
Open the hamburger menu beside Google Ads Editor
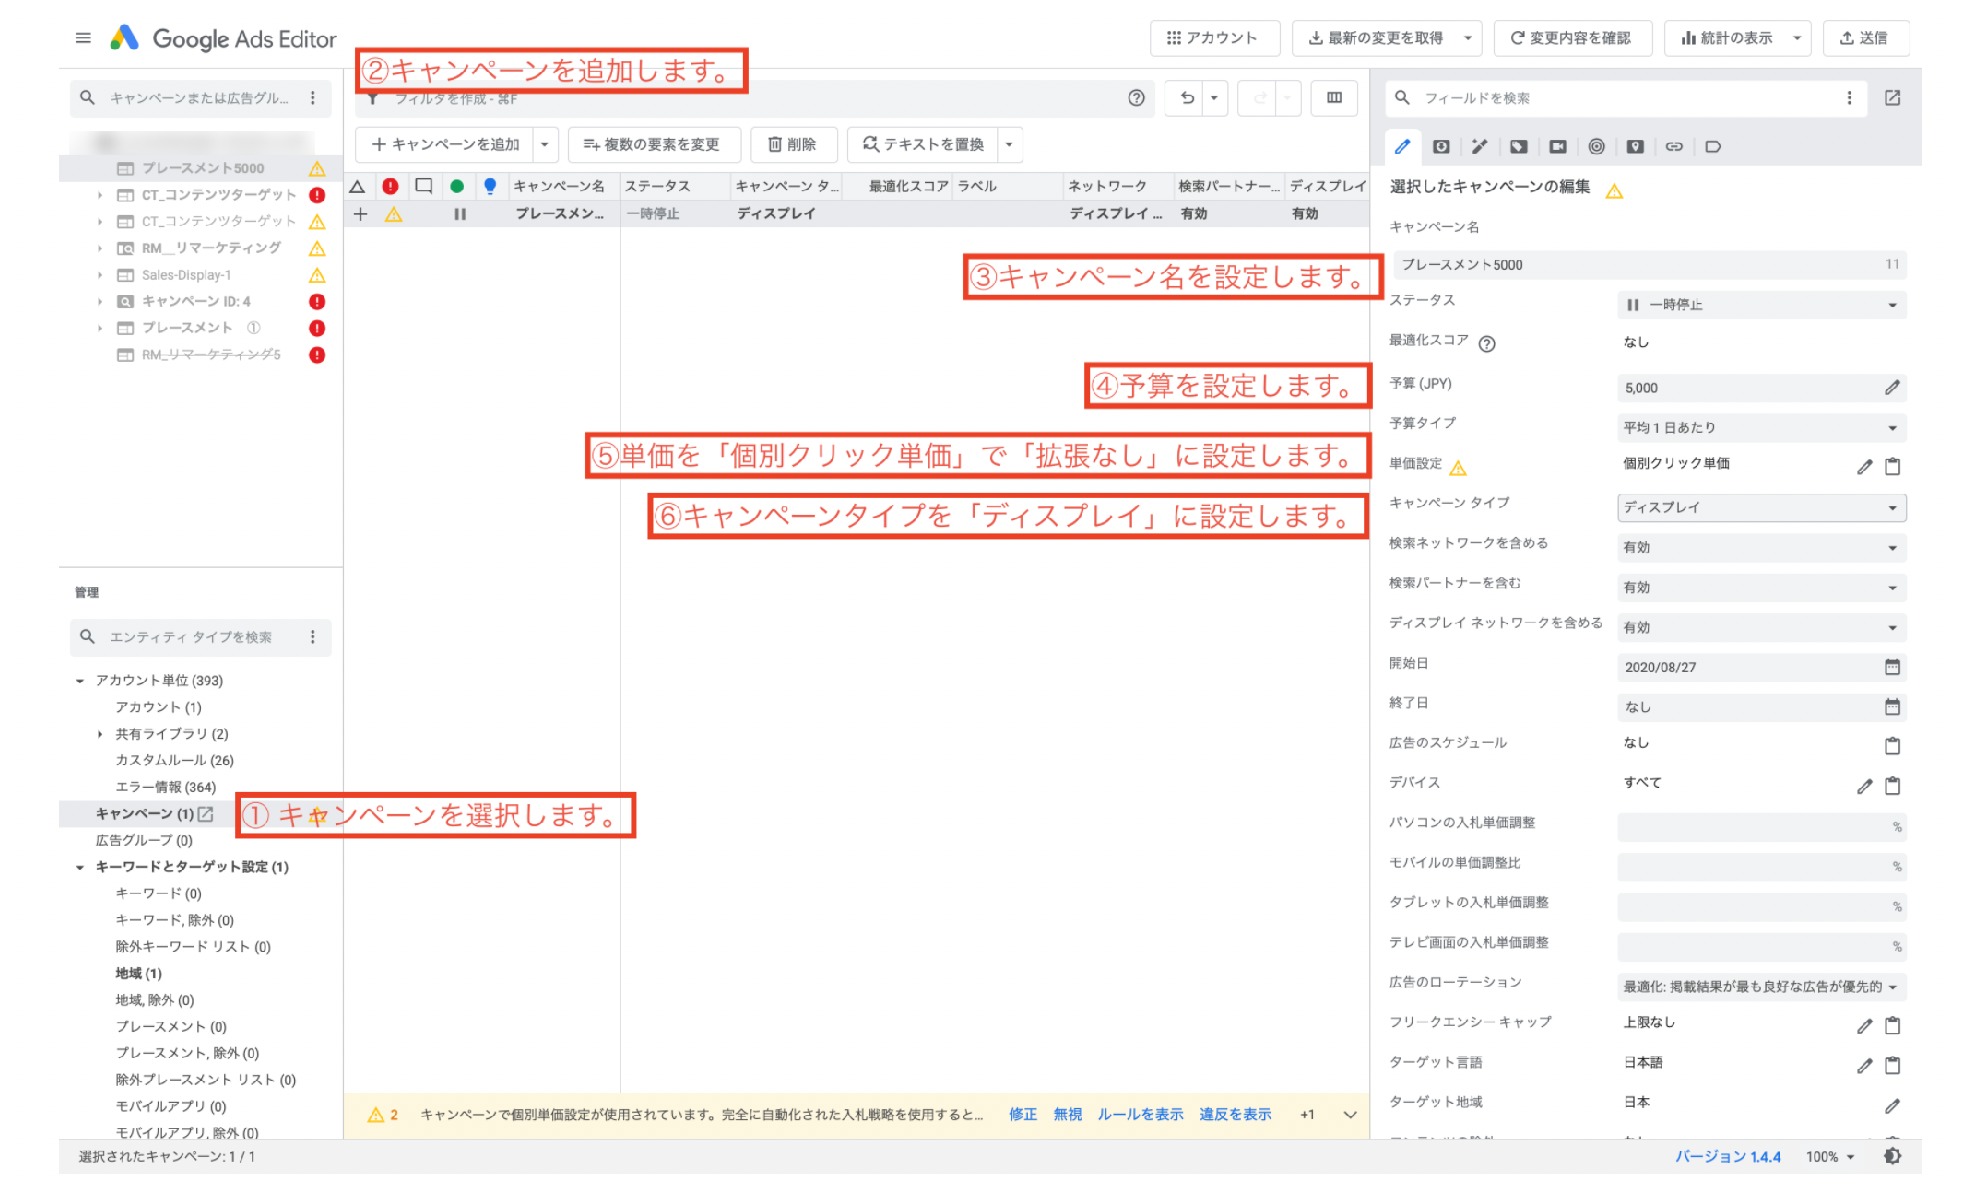(84, 38)
